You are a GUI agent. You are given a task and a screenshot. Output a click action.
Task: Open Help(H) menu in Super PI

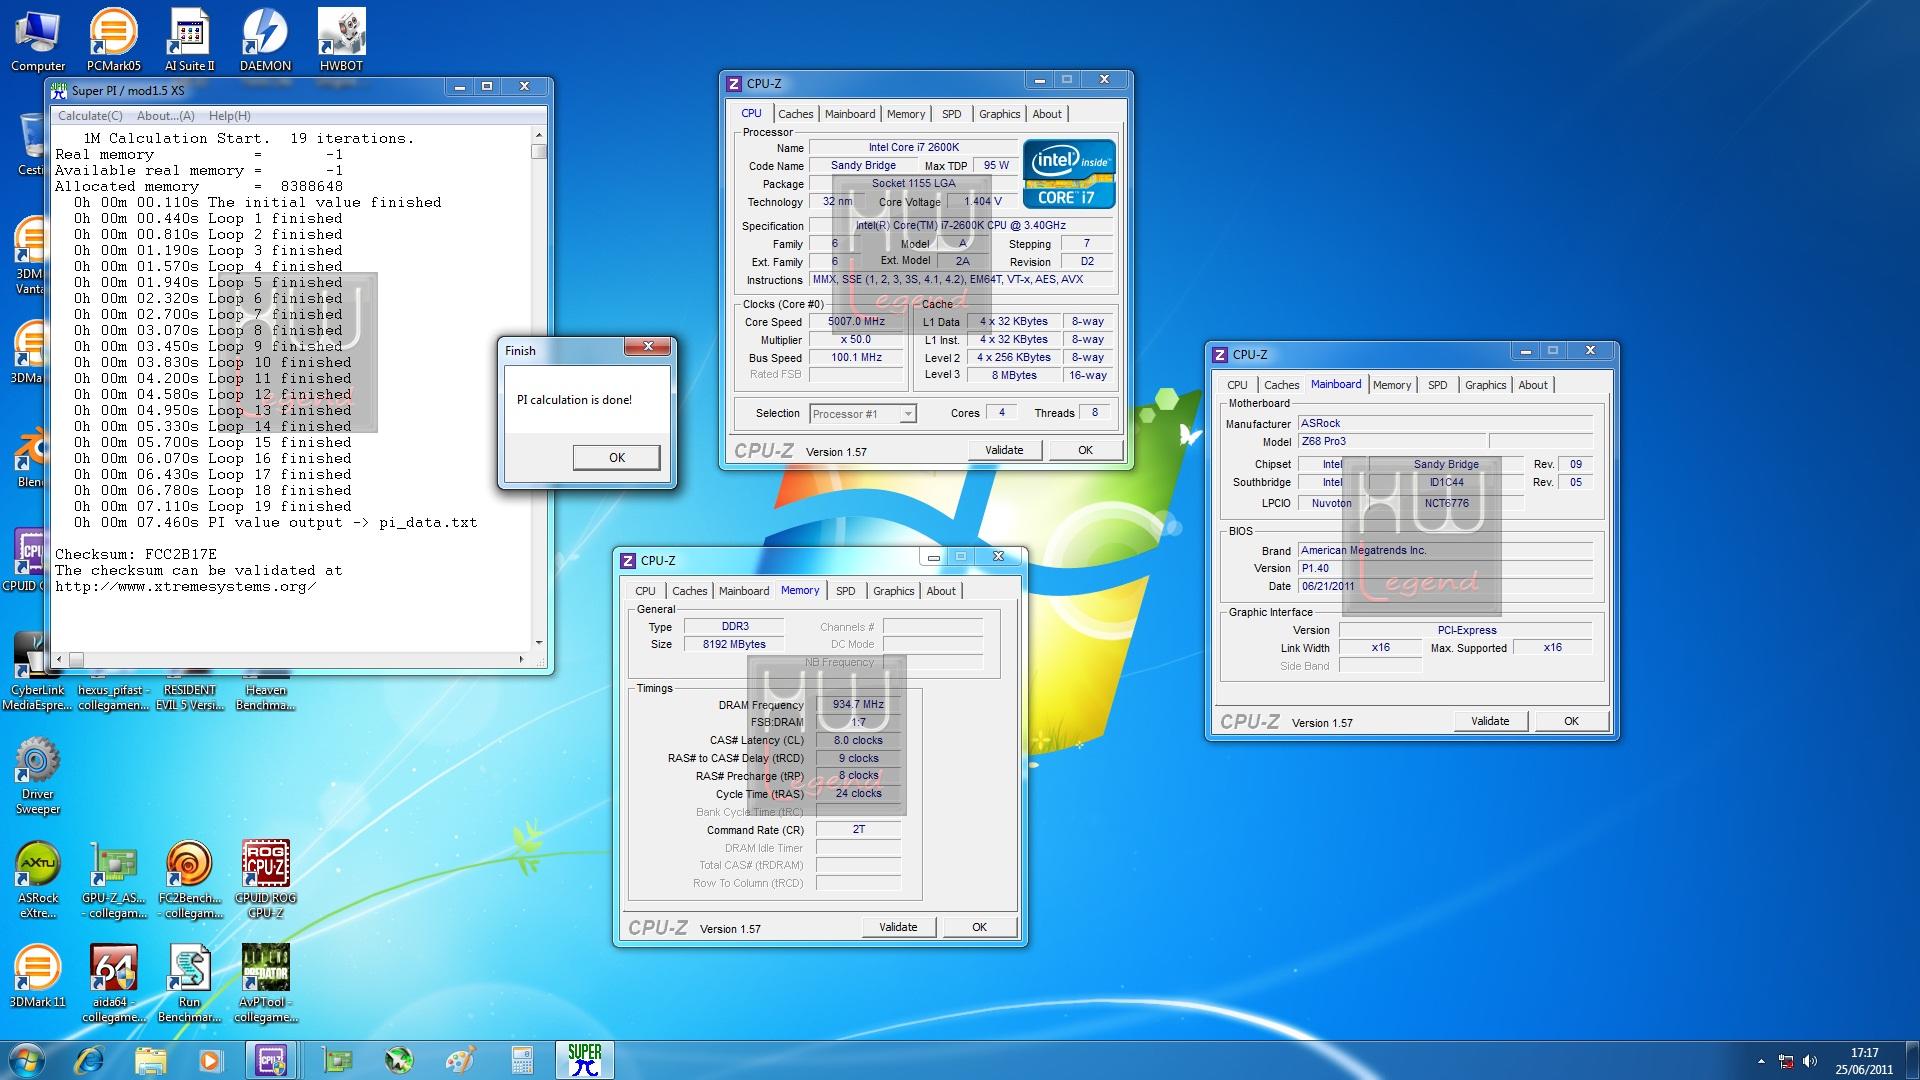click(x=230, y=116)
